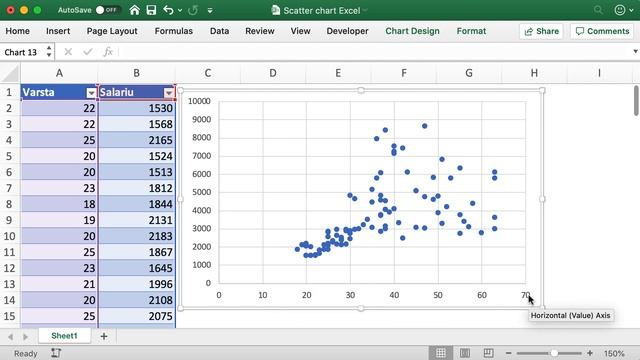
Task: Click the macro recording status bar icon
Action: tap(56, 353)
